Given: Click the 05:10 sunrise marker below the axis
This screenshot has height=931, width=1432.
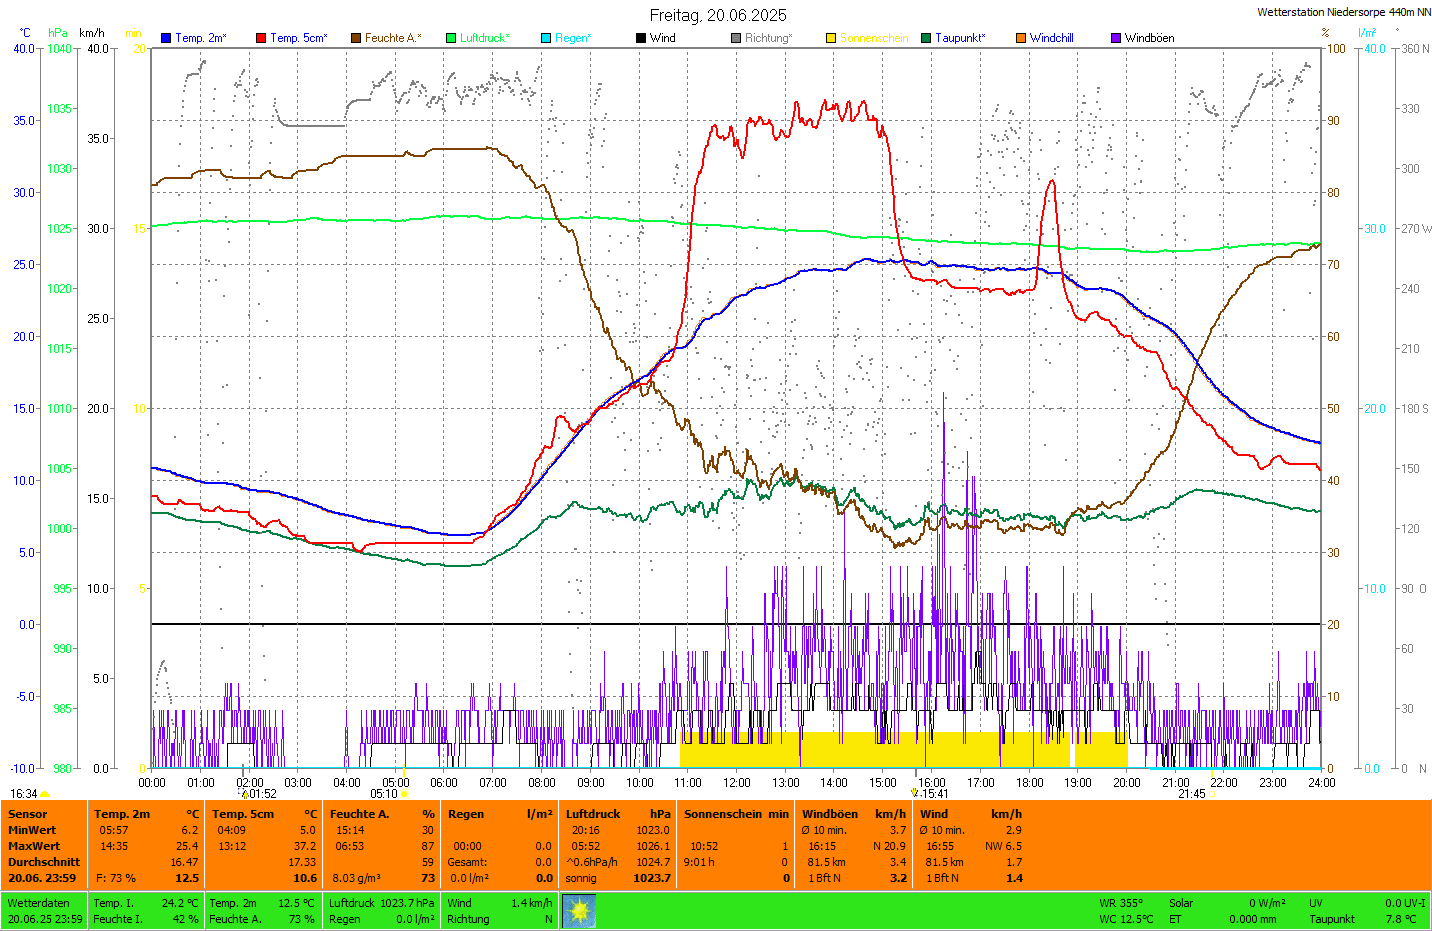Looking at the screenshot, I should [384, 794].
